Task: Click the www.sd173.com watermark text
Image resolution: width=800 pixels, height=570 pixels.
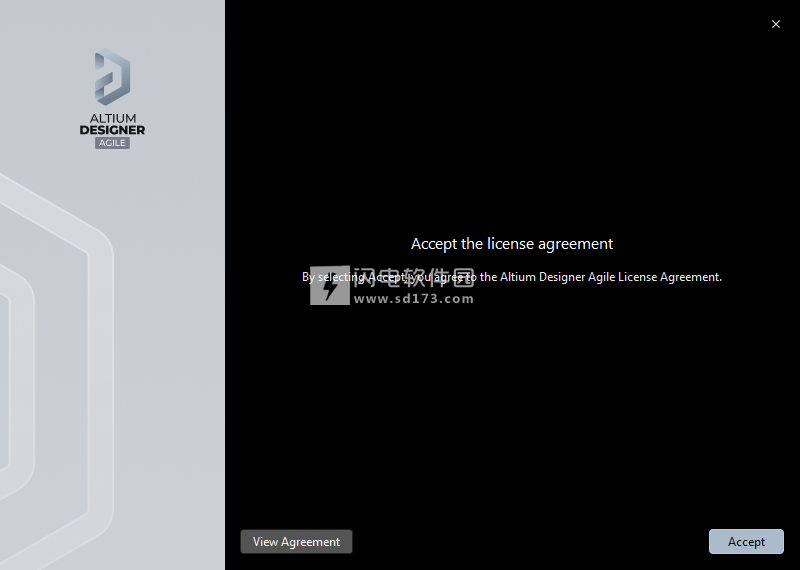Action: (412, 298)
